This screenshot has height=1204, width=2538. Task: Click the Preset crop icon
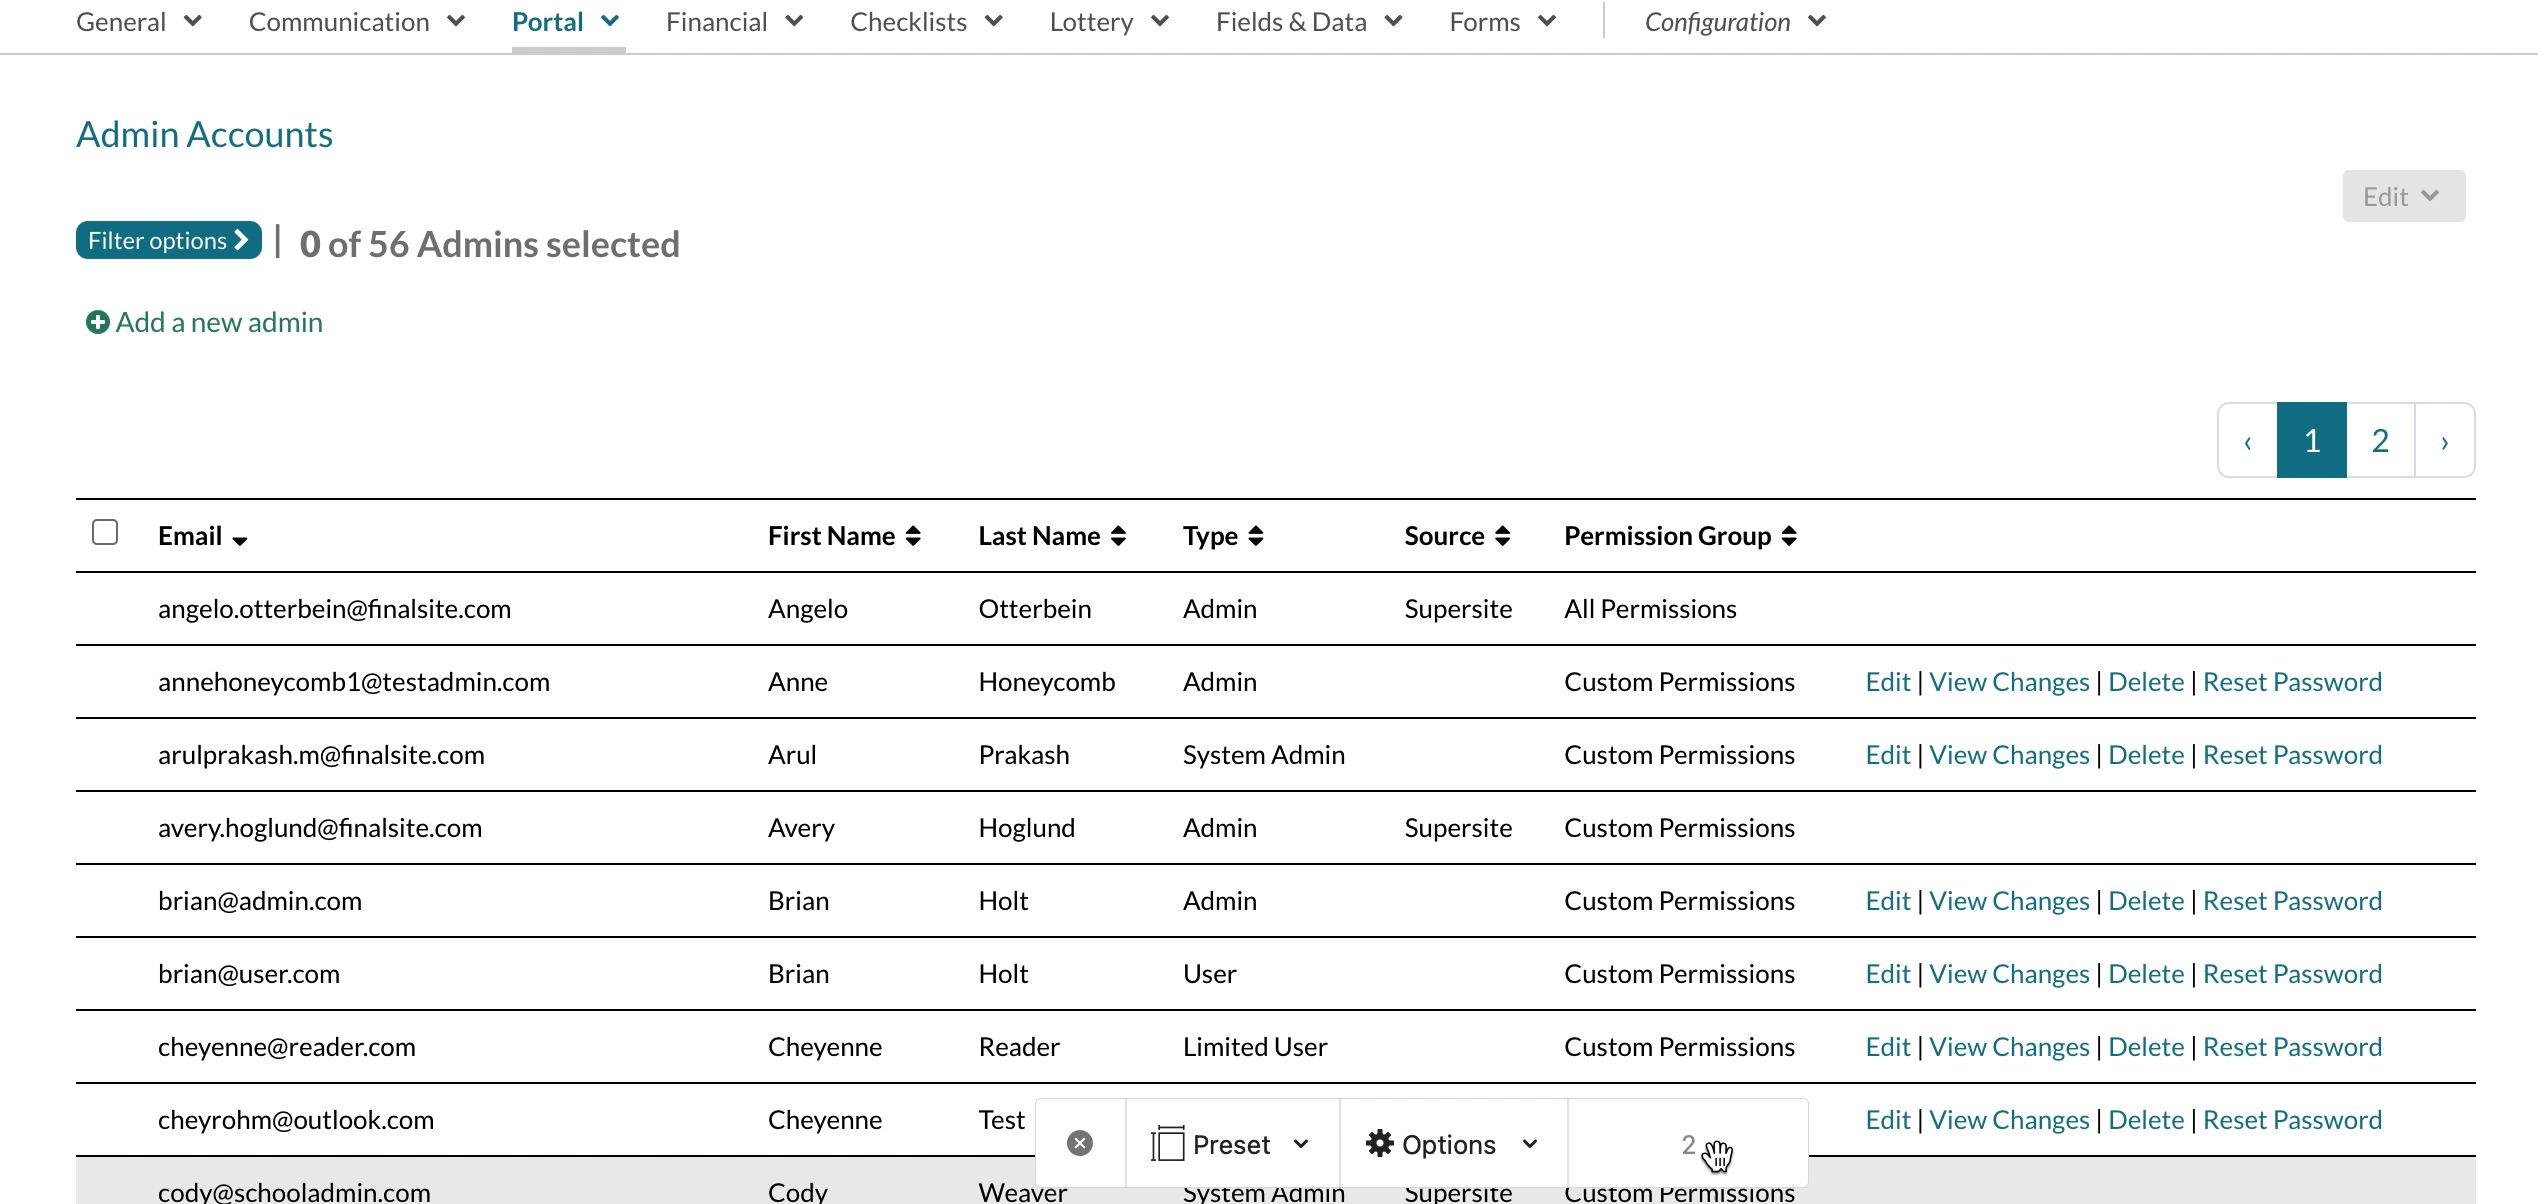1167,1143
